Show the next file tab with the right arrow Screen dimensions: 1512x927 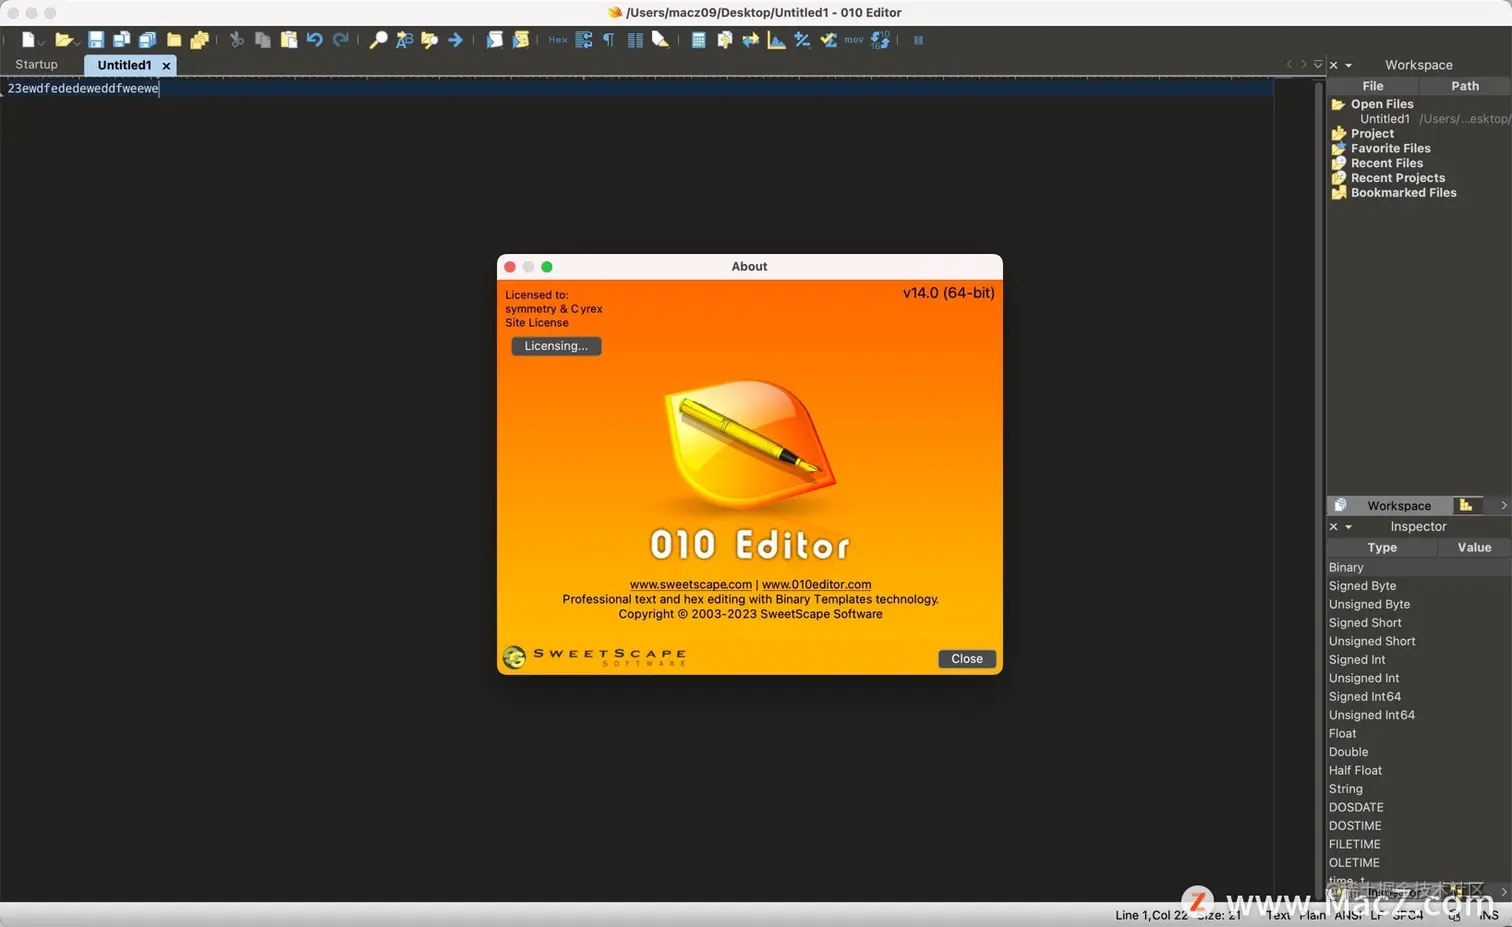point(1303,65)
